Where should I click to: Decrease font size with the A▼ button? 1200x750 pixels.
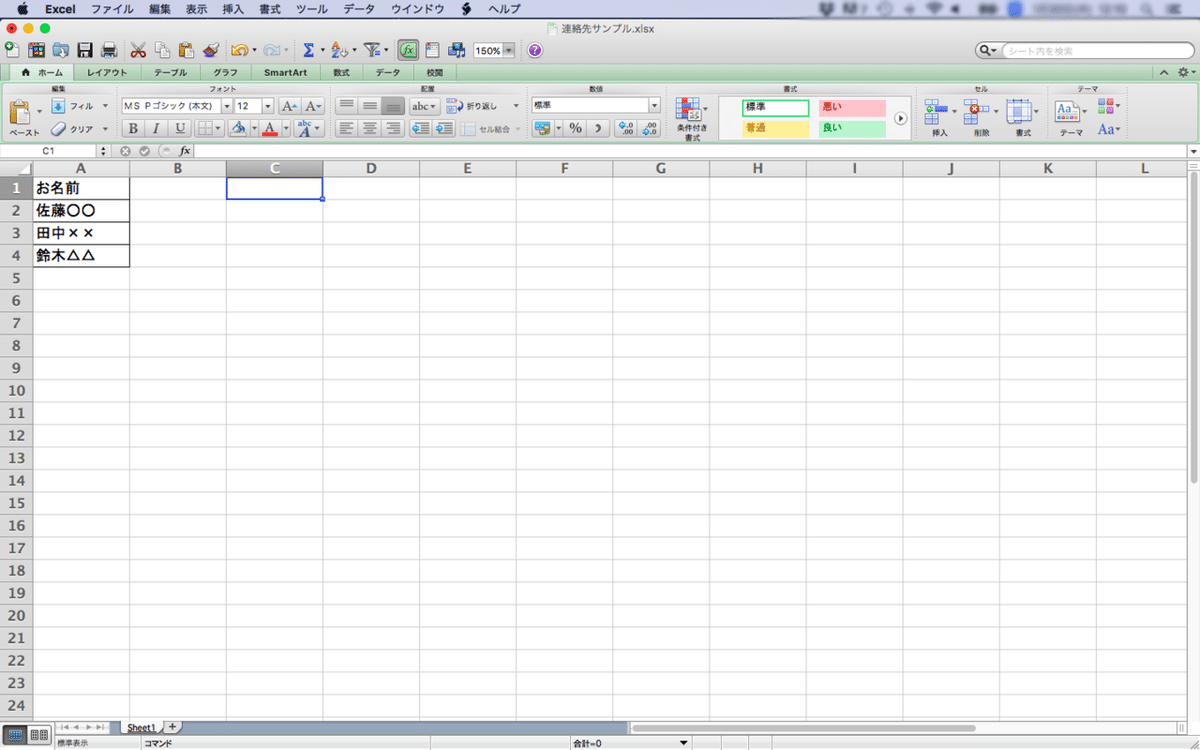tap(313, 106)
